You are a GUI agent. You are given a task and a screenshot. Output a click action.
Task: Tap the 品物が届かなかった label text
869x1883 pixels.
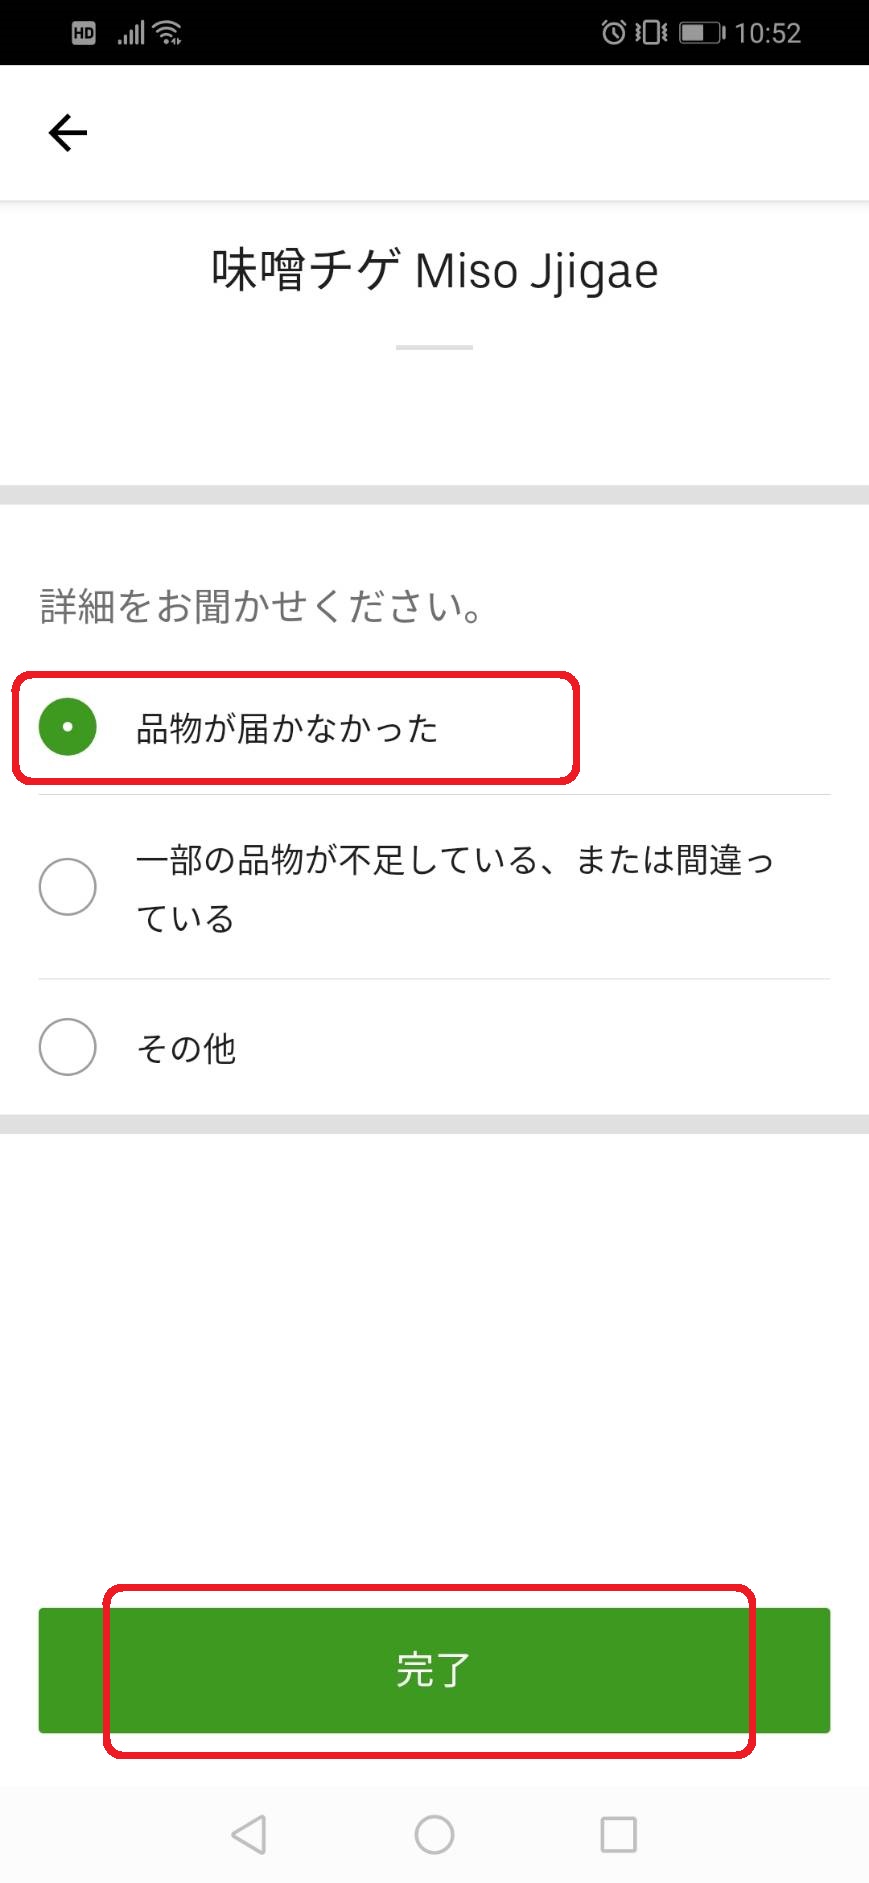[287, 729]
